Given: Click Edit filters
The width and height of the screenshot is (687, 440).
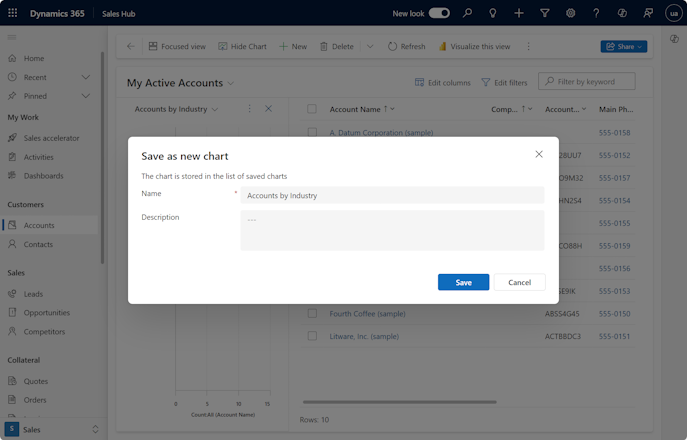Looking at the screenshot, I should (504, 82).
